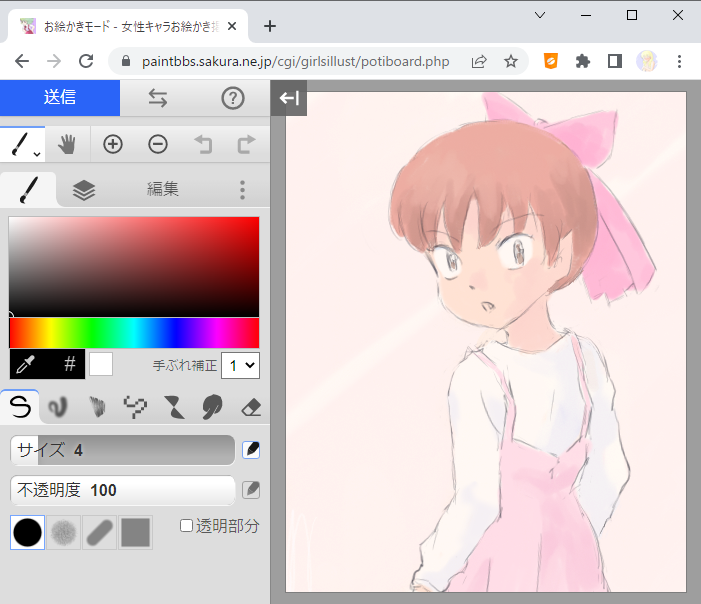Select the eraser tool
This screenshot has height=604, width=701.
251,407
